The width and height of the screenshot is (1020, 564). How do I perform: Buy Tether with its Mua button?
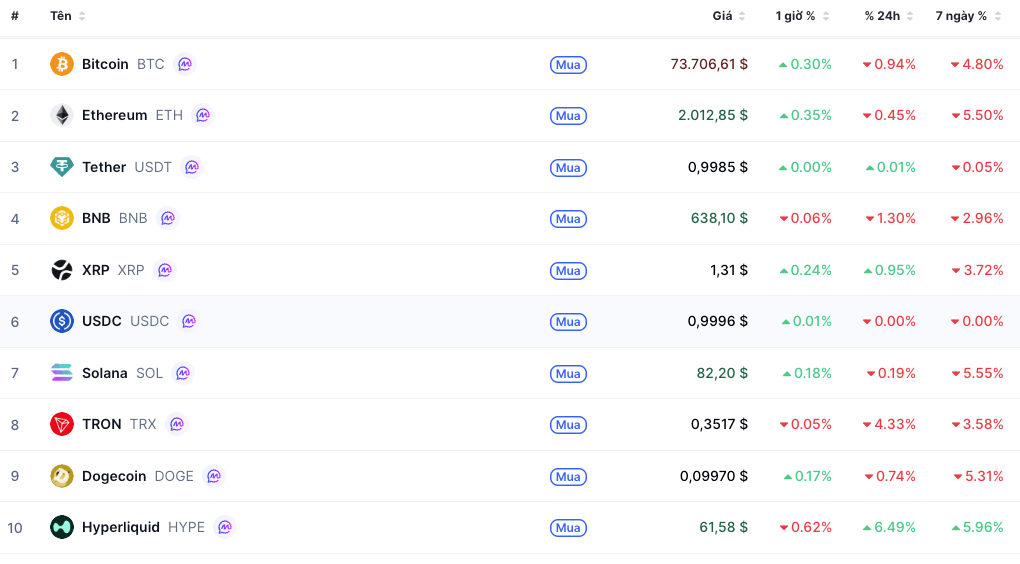point(569,168)
